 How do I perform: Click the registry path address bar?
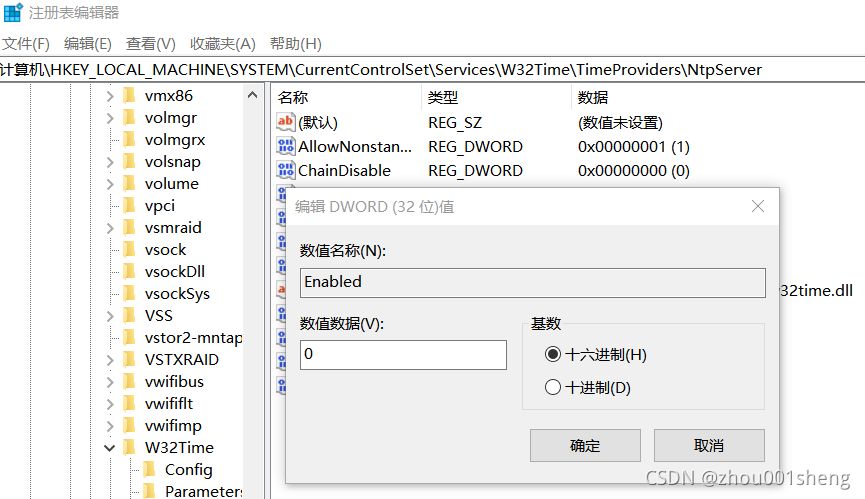[x=432, y=69]
